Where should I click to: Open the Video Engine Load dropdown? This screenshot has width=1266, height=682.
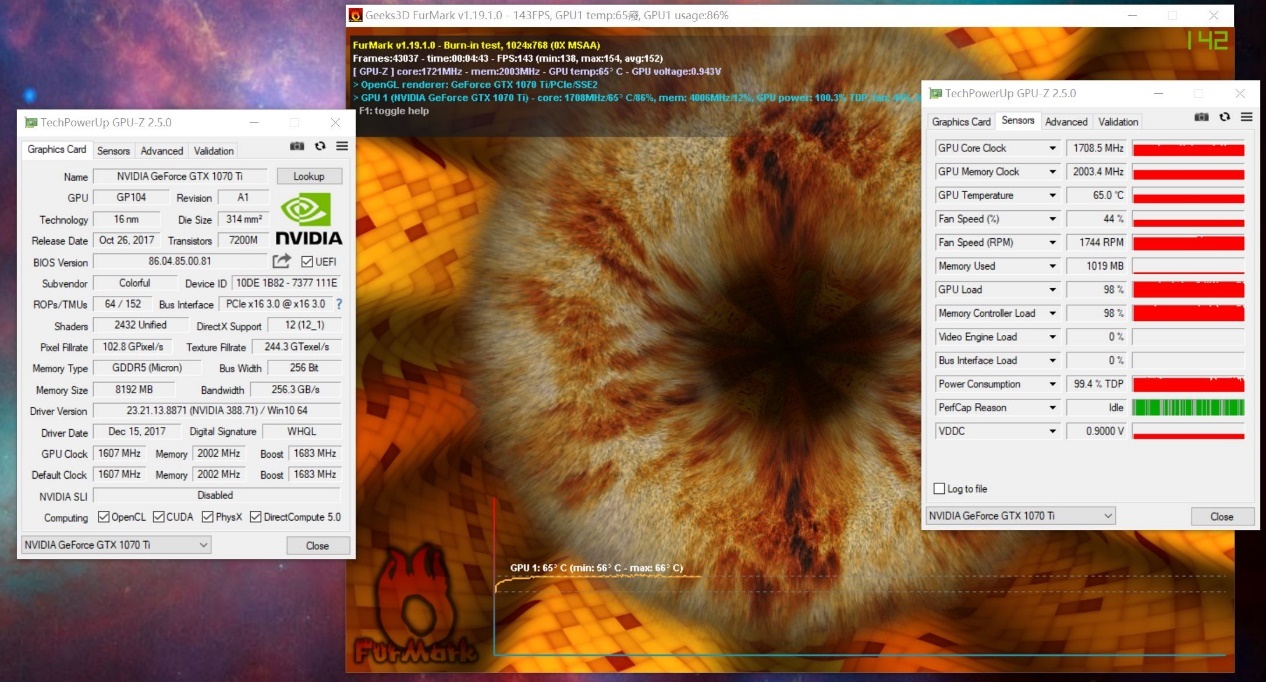[x=1052, y=337]
